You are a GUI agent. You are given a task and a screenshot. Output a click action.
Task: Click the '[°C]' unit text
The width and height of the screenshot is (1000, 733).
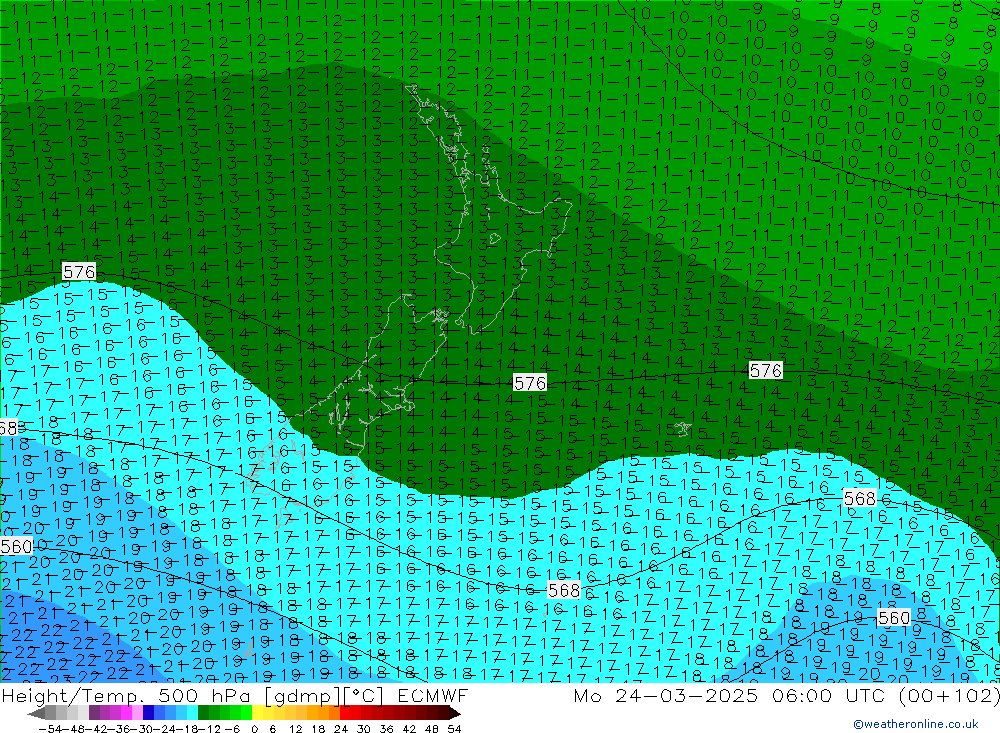pos(364,696)
